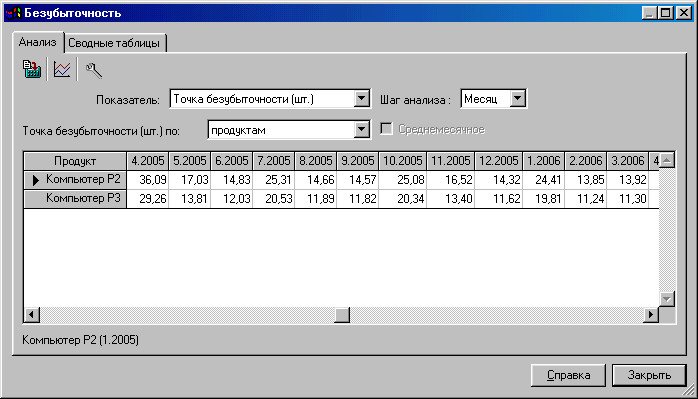698x399 pixels.
Task: Click the 11.2005 column header
Action: coord(450,161)
